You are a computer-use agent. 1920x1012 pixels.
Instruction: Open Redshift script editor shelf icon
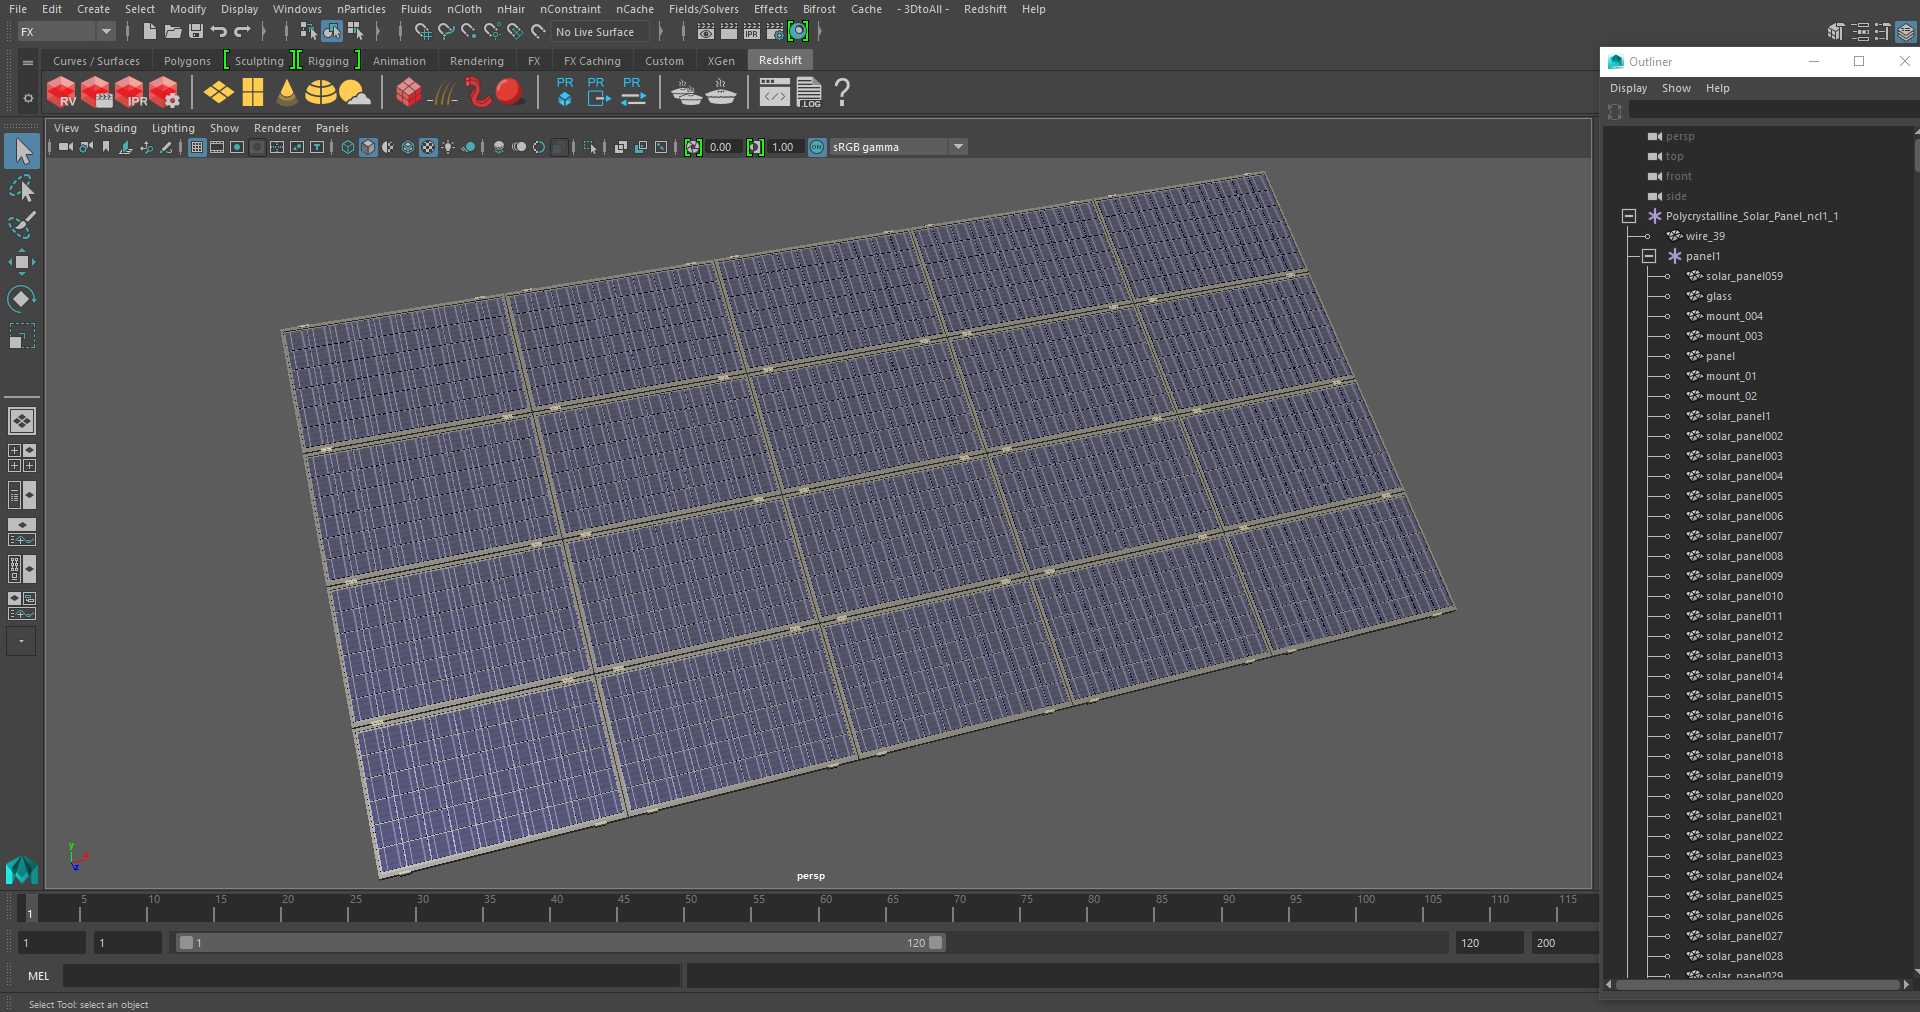point(774,93)
